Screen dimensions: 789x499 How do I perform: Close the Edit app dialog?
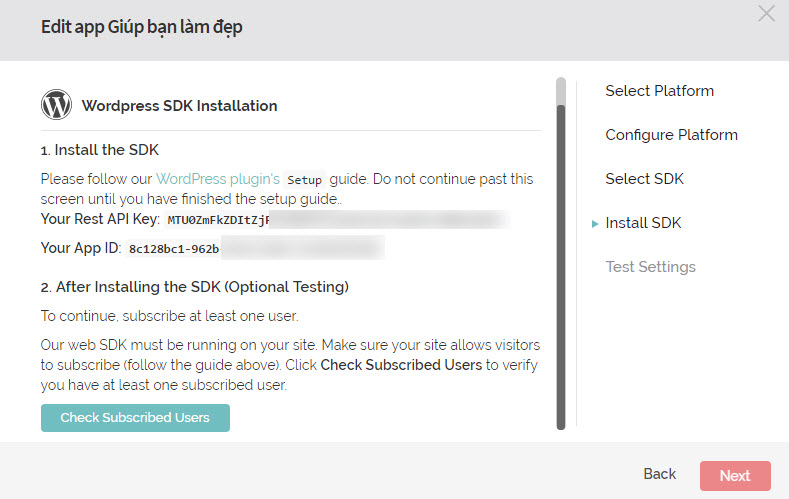[x=766, y=13]
